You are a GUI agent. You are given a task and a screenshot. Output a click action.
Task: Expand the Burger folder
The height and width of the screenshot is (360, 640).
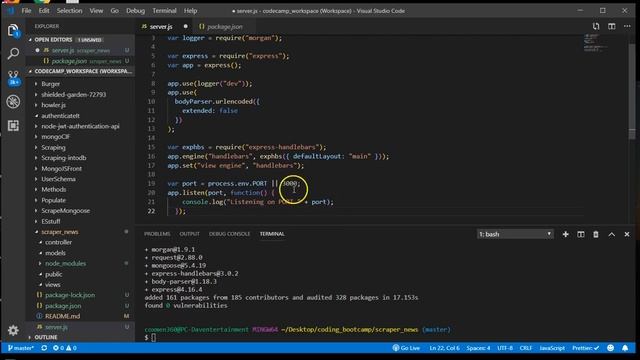(x=51, y=84)
